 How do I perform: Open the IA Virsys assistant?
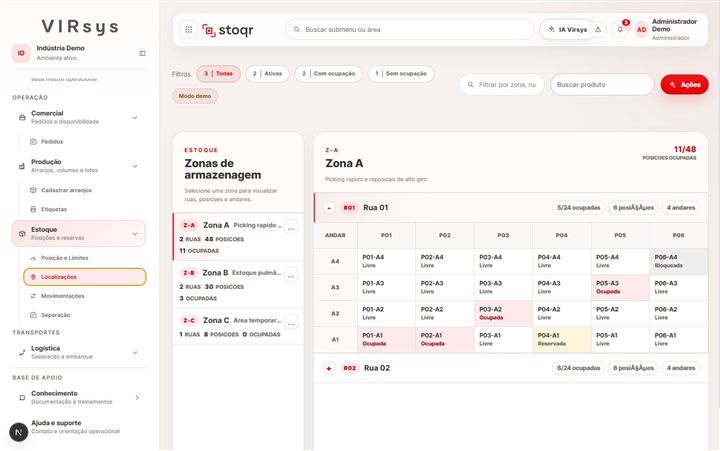pyautogui.click(x=567, y=29)
